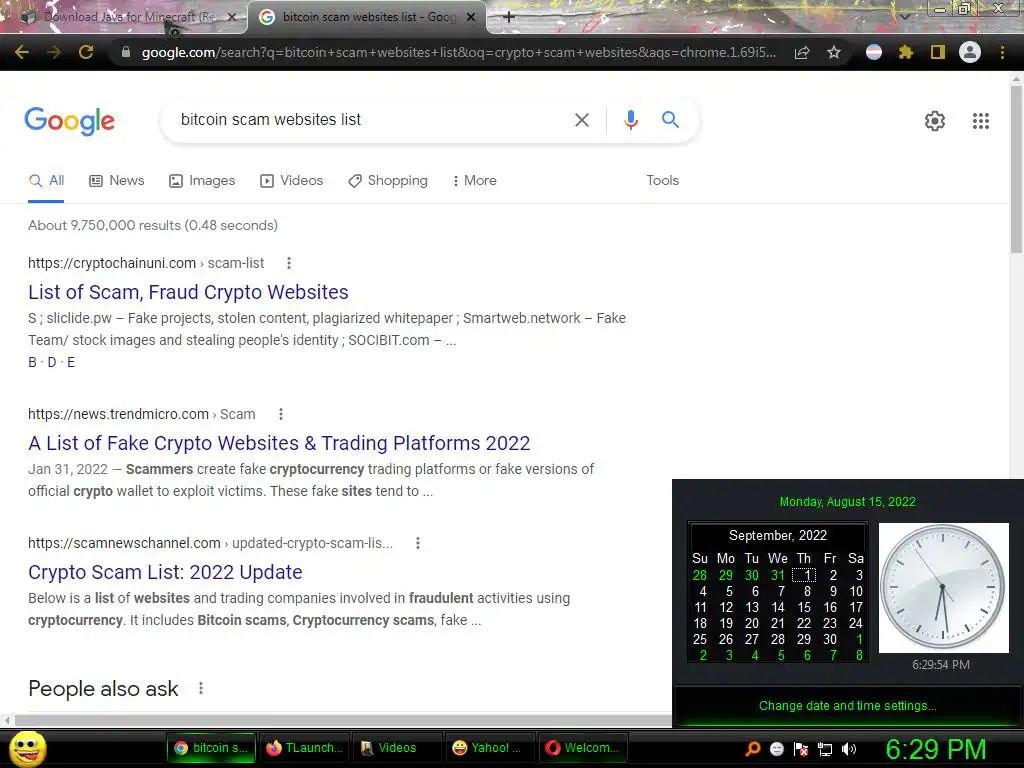Click in the Google search input field

[366, 120]
